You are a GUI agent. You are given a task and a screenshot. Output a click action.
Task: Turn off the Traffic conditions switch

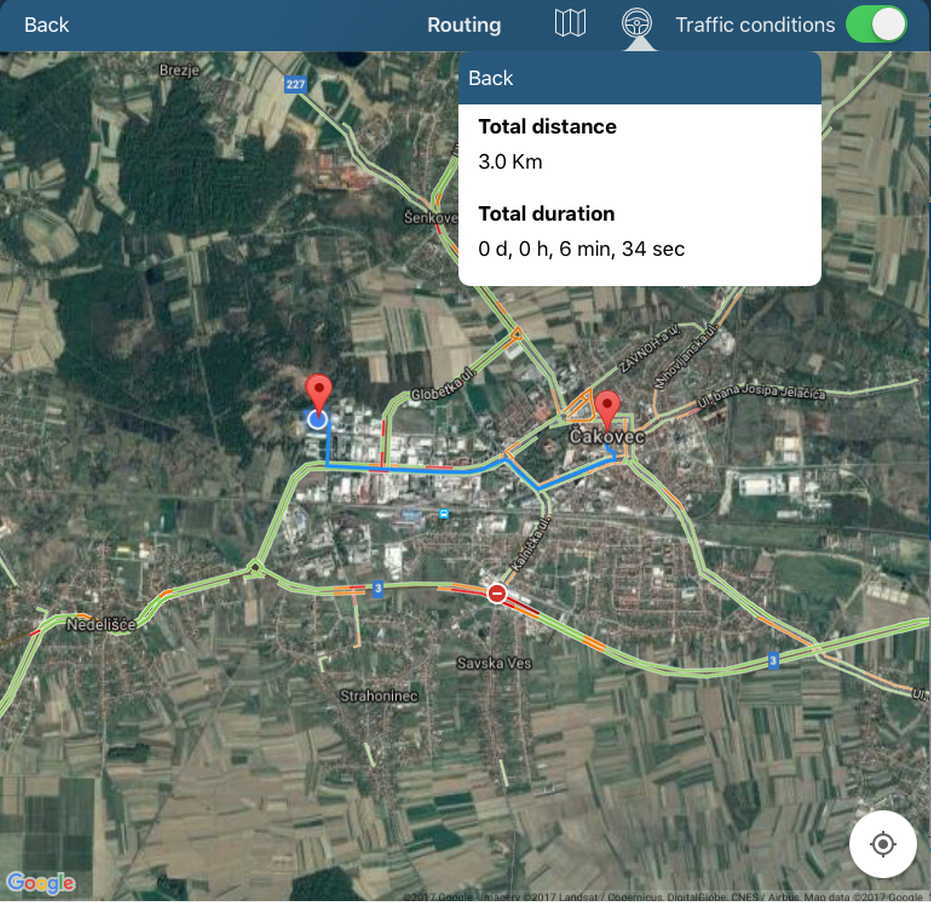876,25
